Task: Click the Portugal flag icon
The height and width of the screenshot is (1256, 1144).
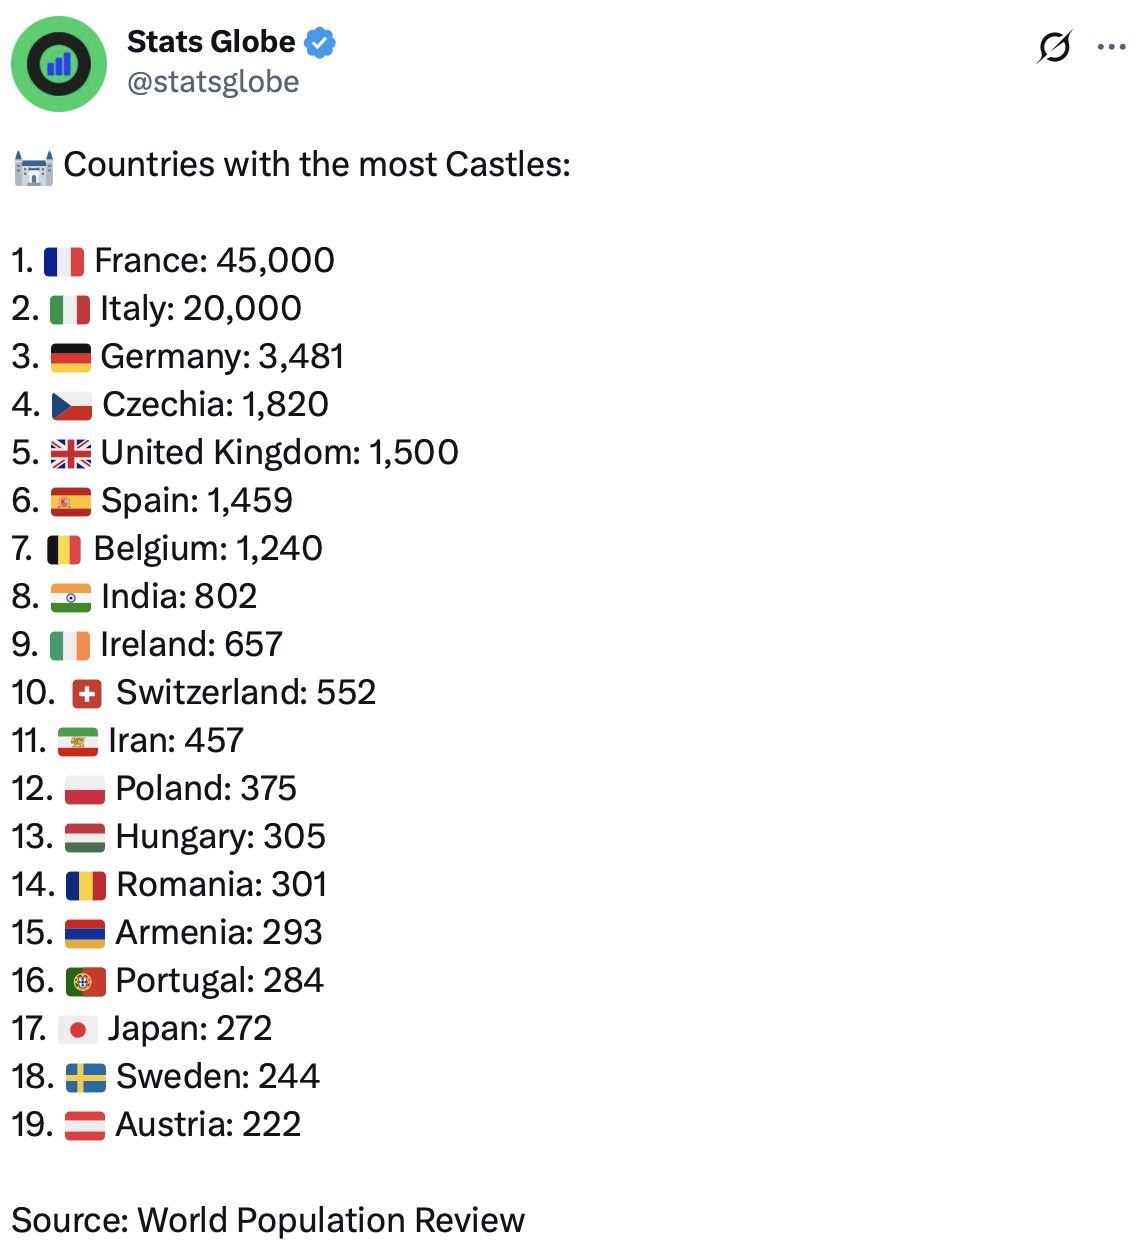Action: coord(86,982)
